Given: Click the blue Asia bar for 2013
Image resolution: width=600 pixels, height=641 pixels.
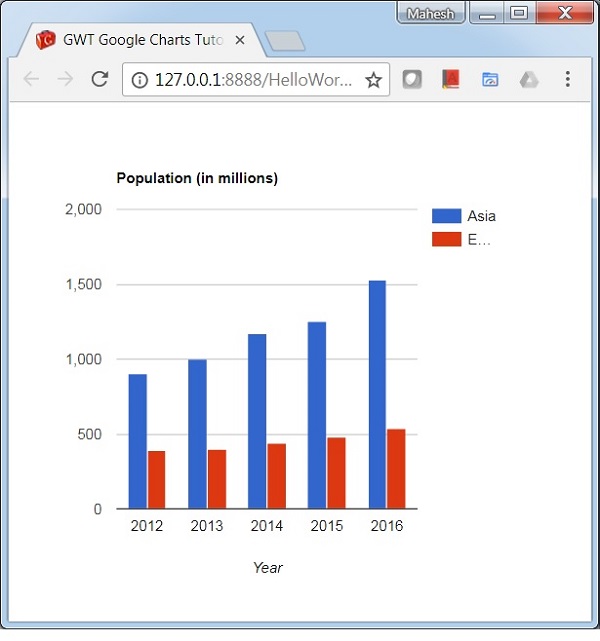Looking at the screenshot, I should (197, 434).
